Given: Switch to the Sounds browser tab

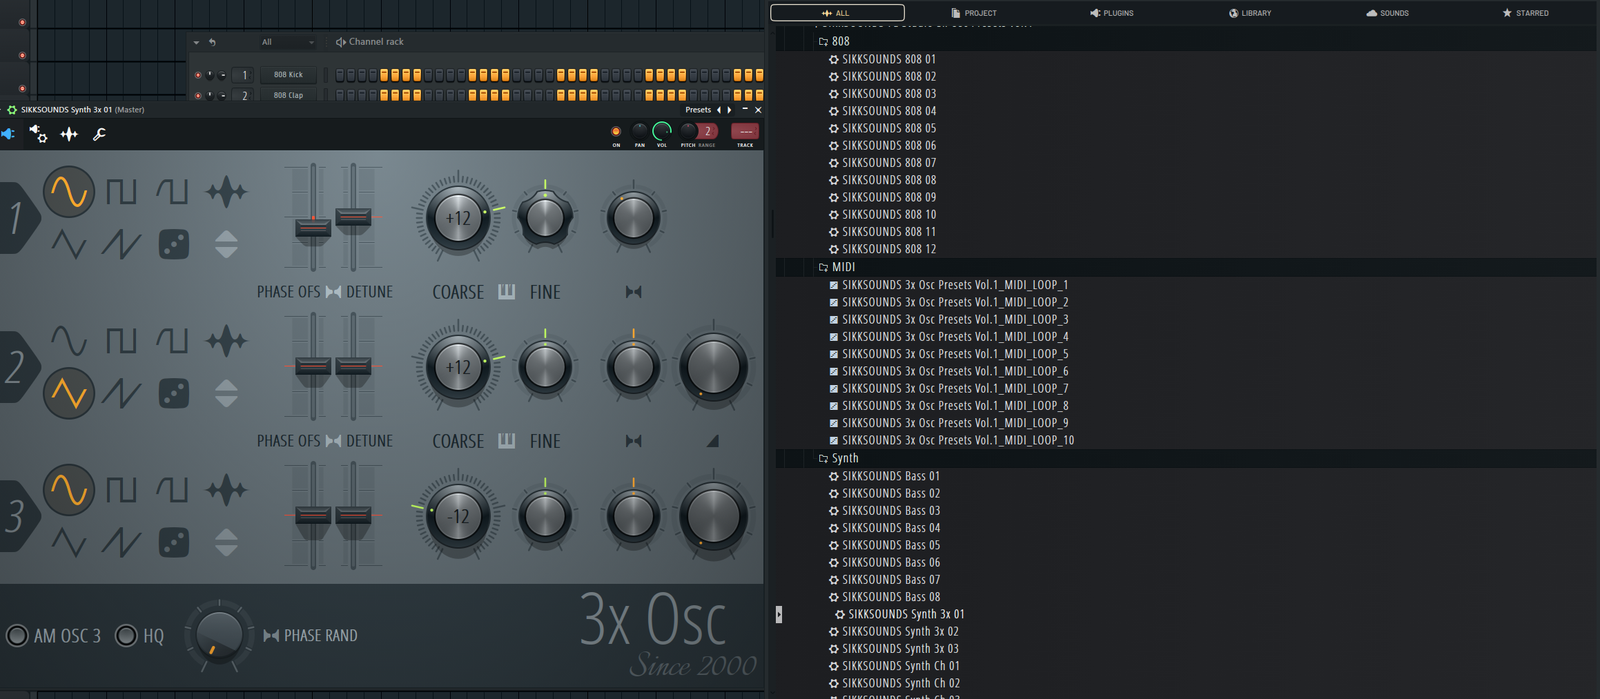Looking at the screenshot, I should [1387, 13].
